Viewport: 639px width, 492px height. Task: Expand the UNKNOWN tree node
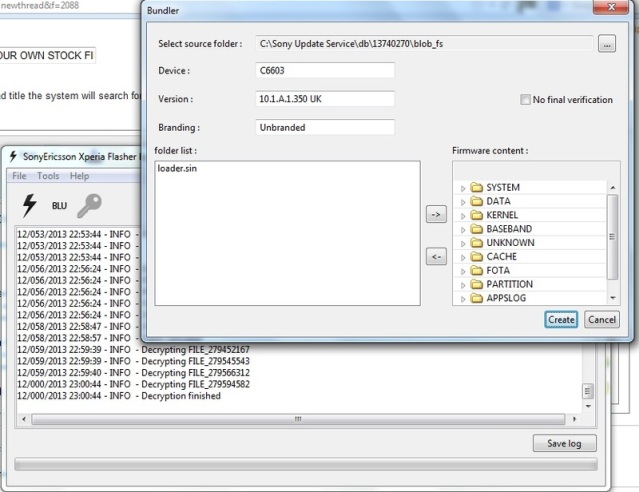click(x=463, y=244)
